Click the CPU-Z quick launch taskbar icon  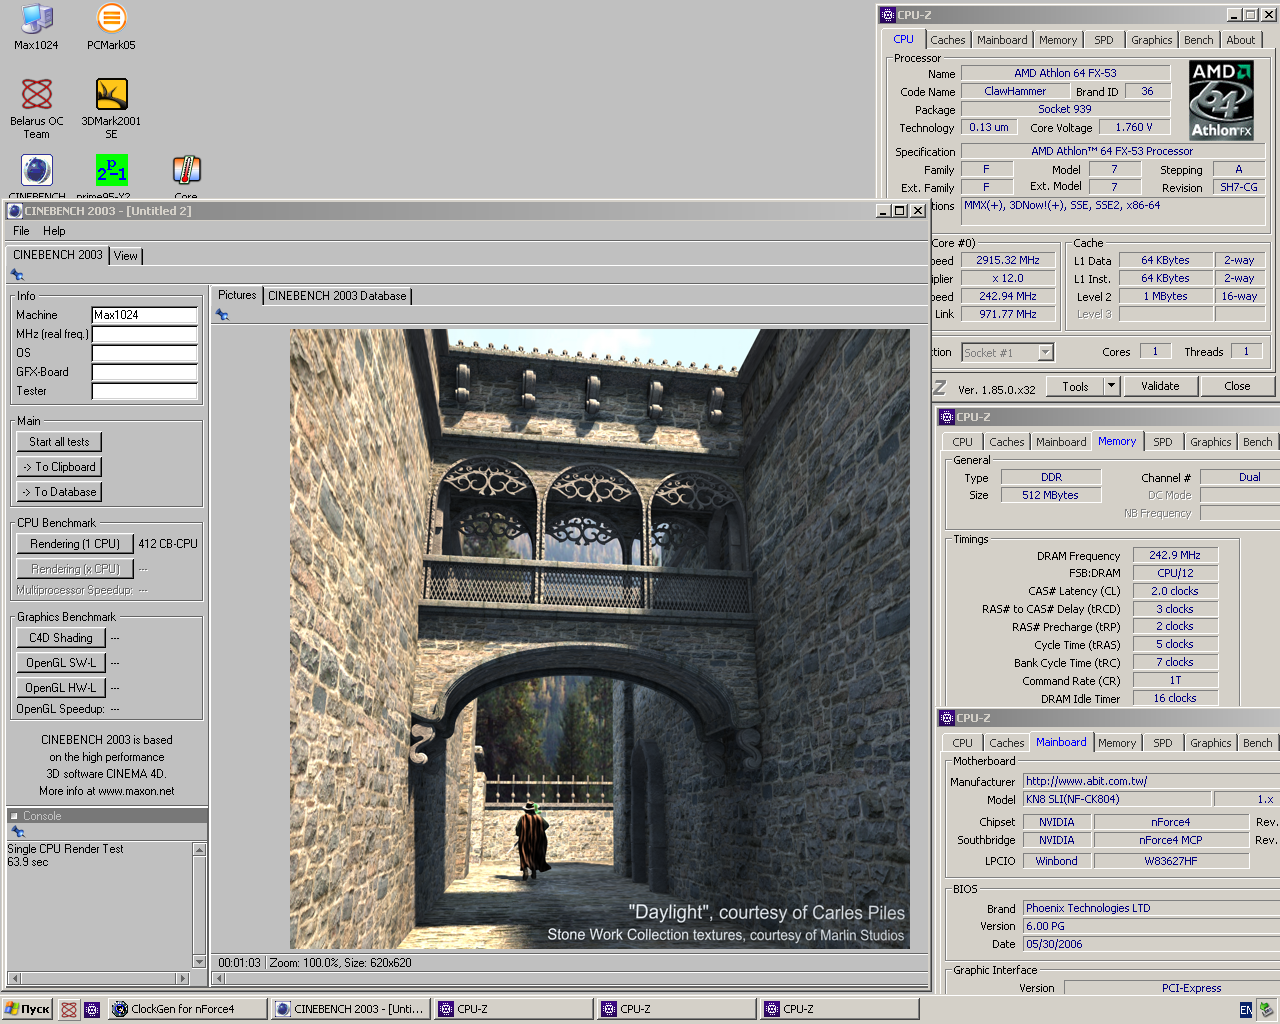coord(92,1009)
